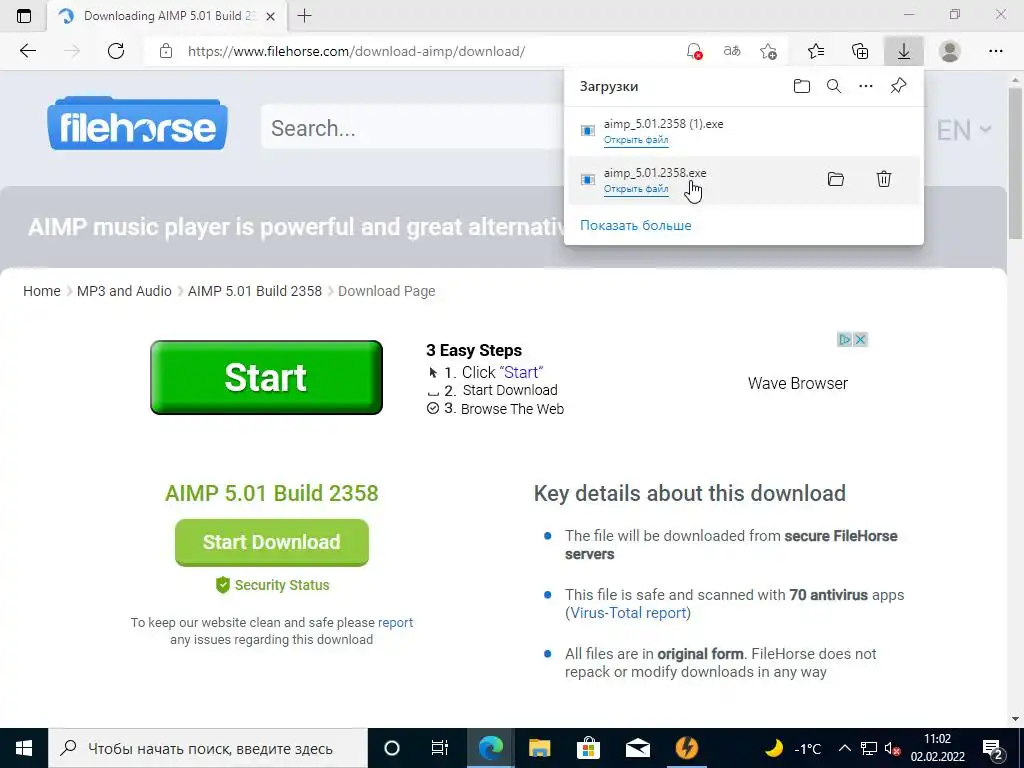Expand the EN language dropdown
The width and height of the screenshot is (1024, 768).
click(964, 130)
